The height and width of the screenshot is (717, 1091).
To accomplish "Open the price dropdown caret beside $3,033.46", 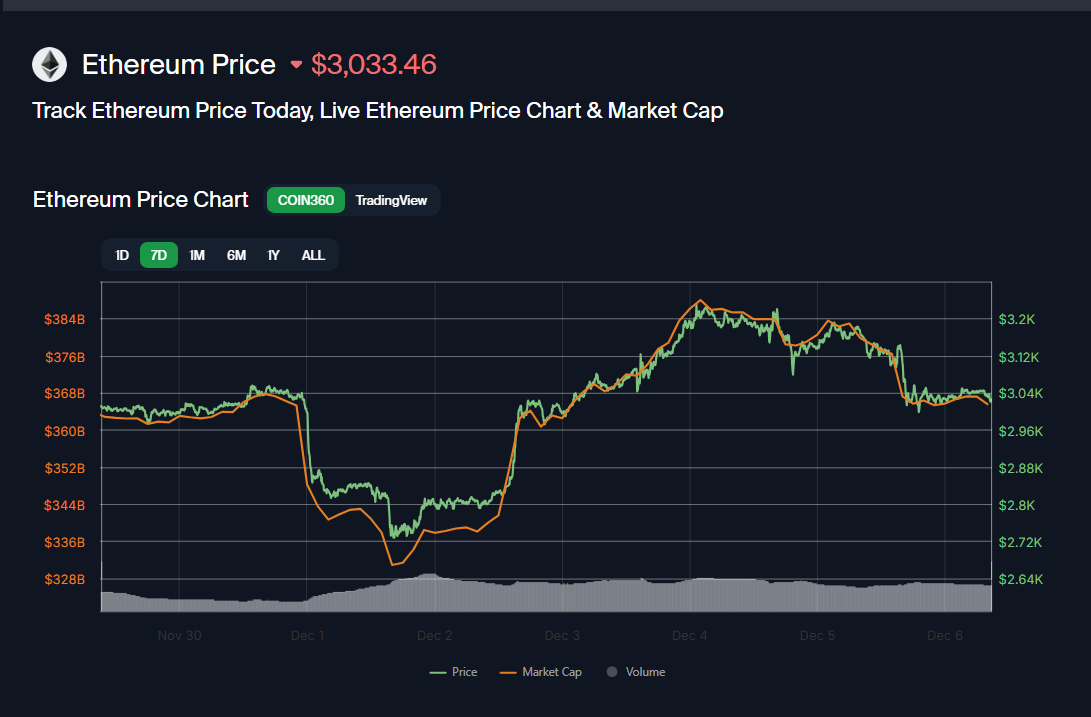I will 295,64.
